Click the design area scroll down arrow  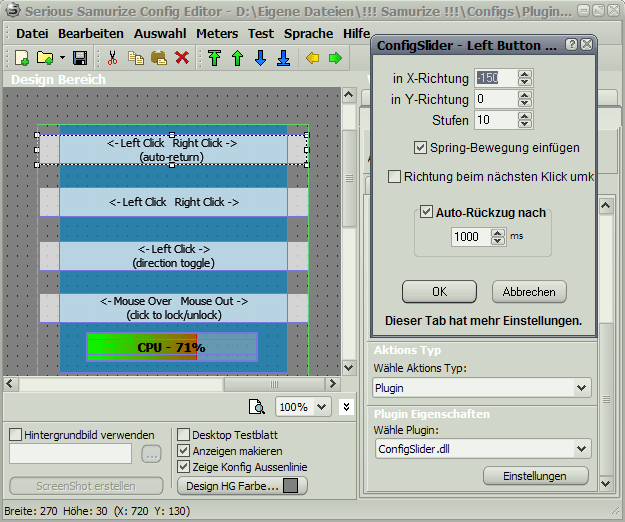click(349, 367)
